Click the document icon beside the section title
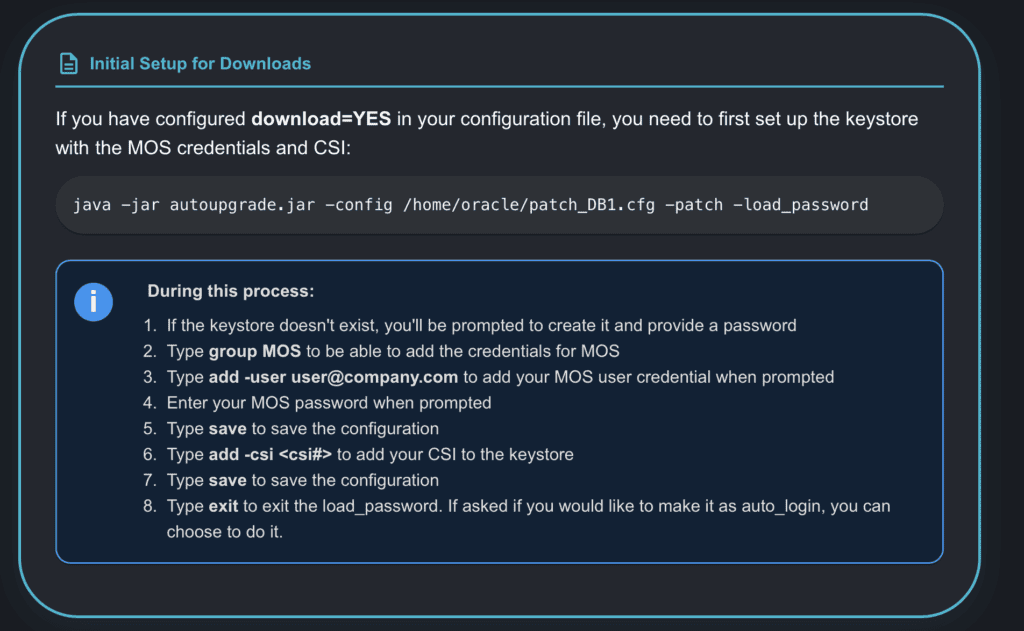 pyautogui.click(x=68, y=64)
